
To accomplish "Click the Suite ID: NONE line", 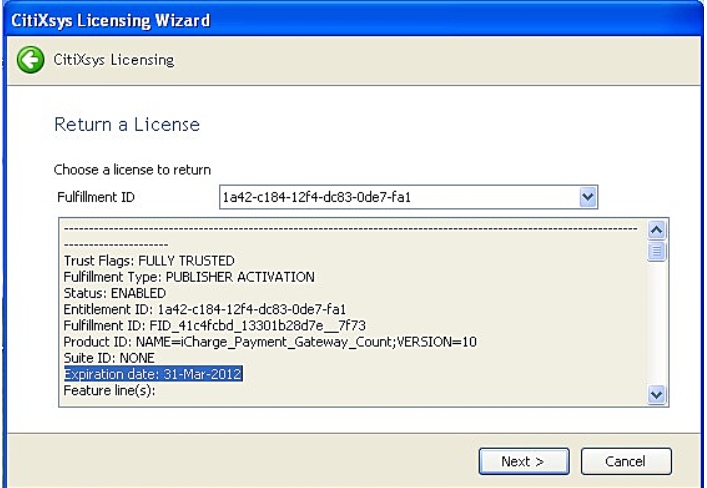I will point(109,358).
